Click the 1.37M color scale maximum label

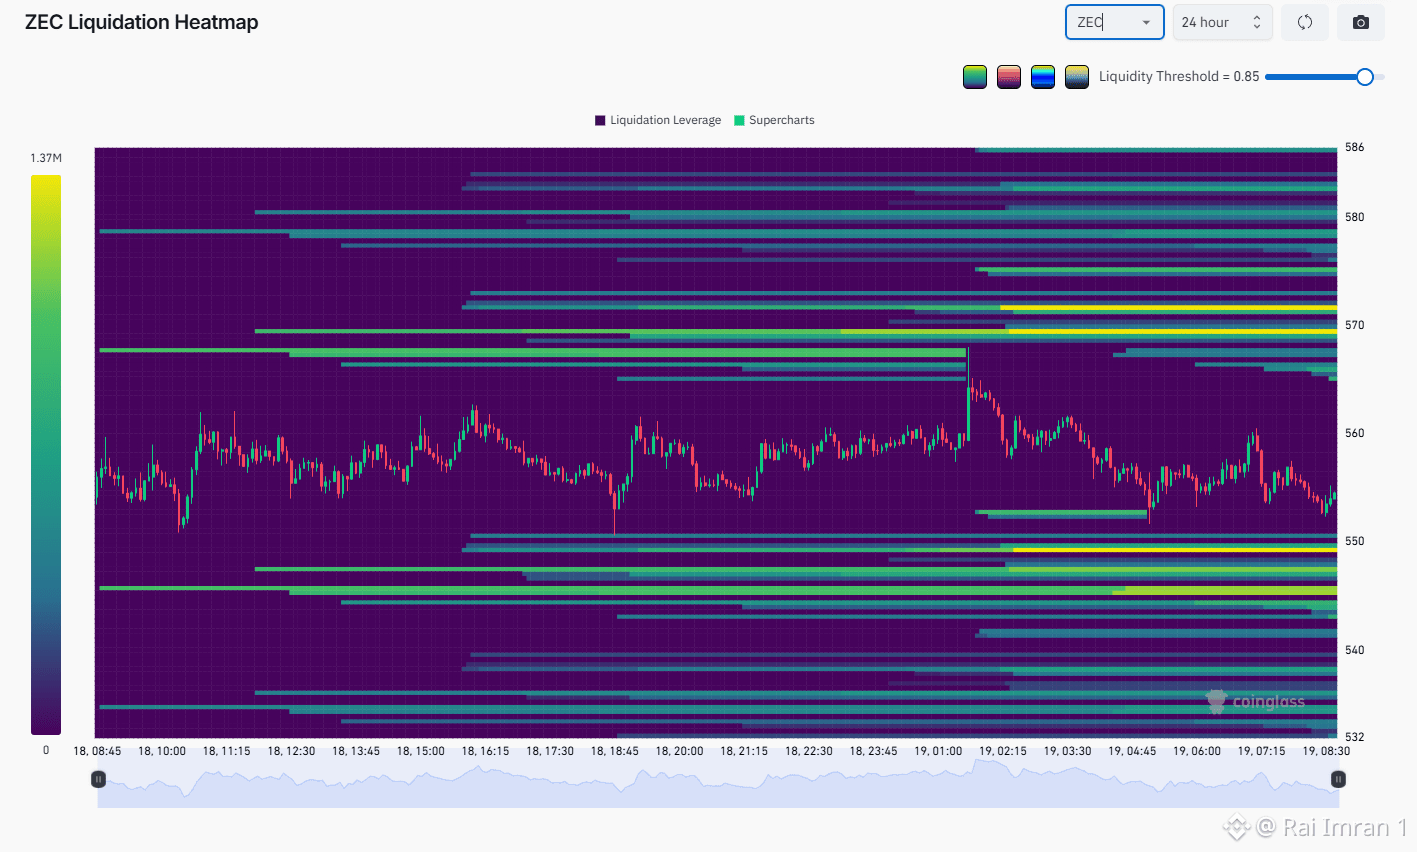point(46,158)
